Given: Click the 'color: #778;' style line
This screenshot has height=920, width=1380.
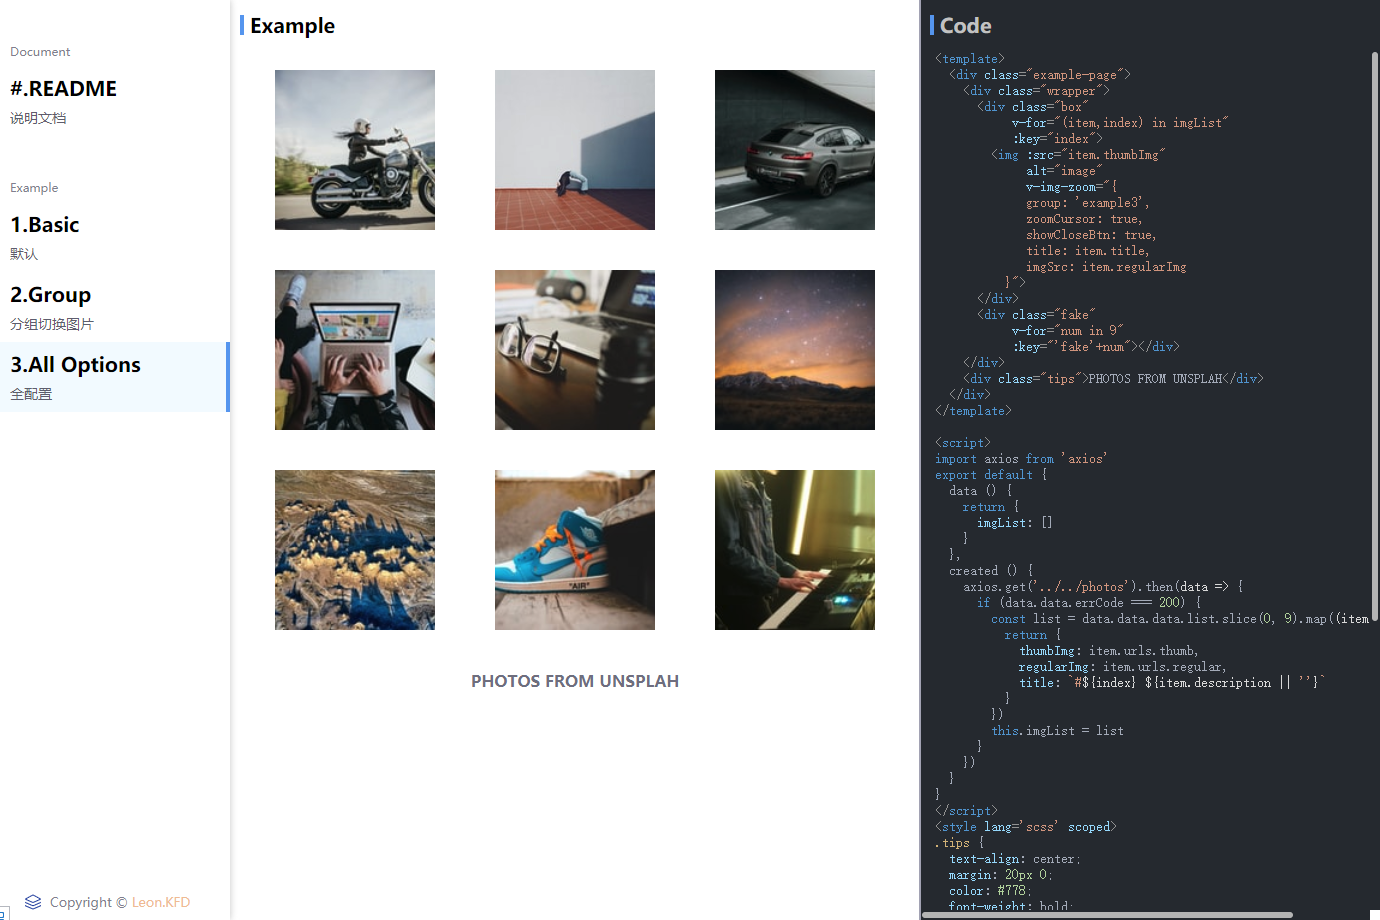Looking at the screenshot, I should click(x=990, y=891).
